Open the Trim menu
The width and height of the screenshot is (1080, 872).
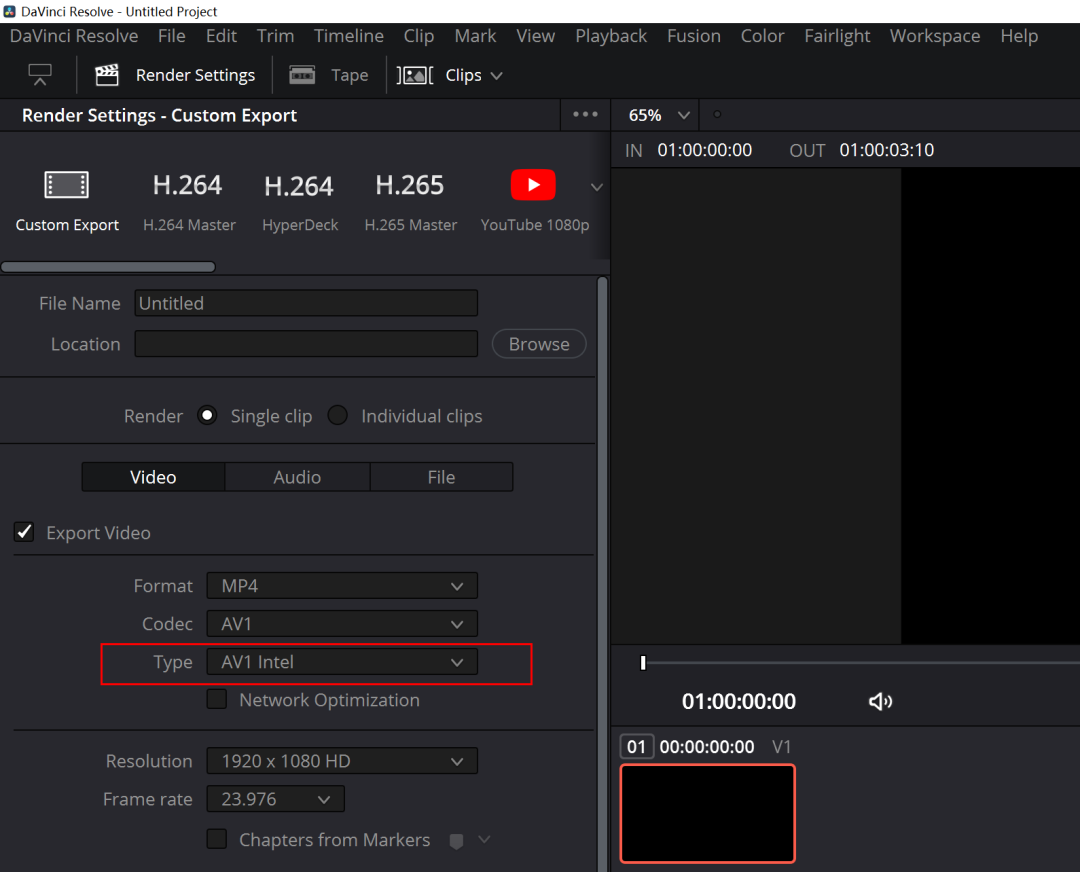(276, 36)
